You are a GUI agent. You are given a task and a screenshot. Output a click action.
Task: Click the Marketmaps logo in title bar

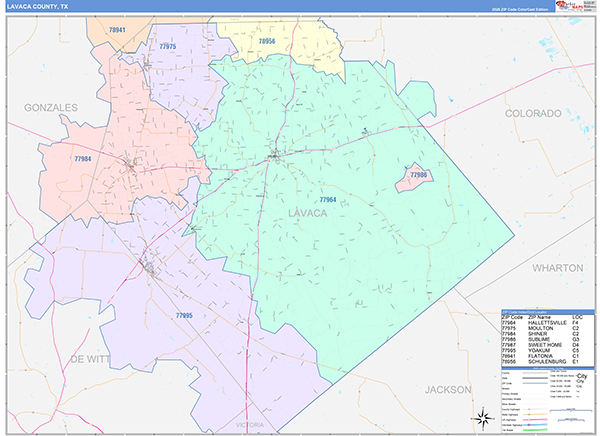point(570,6)
